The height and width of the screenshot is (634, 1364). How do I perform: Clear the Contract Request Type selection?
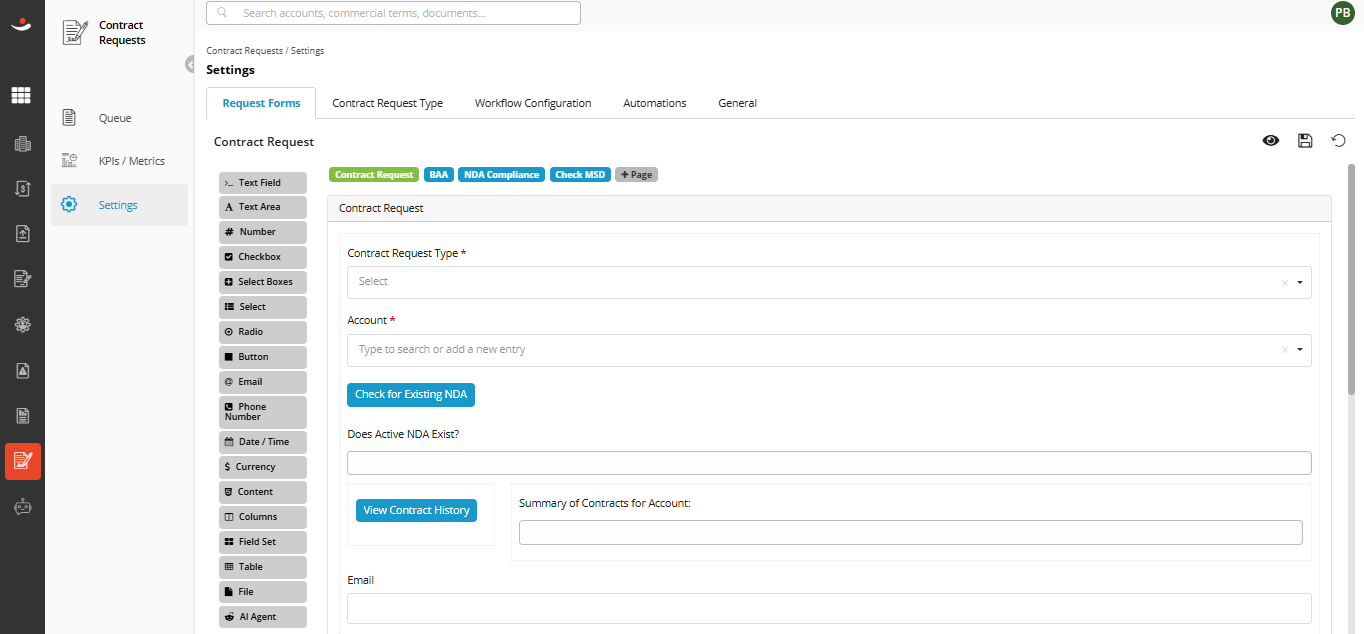tap(1285, 283)
